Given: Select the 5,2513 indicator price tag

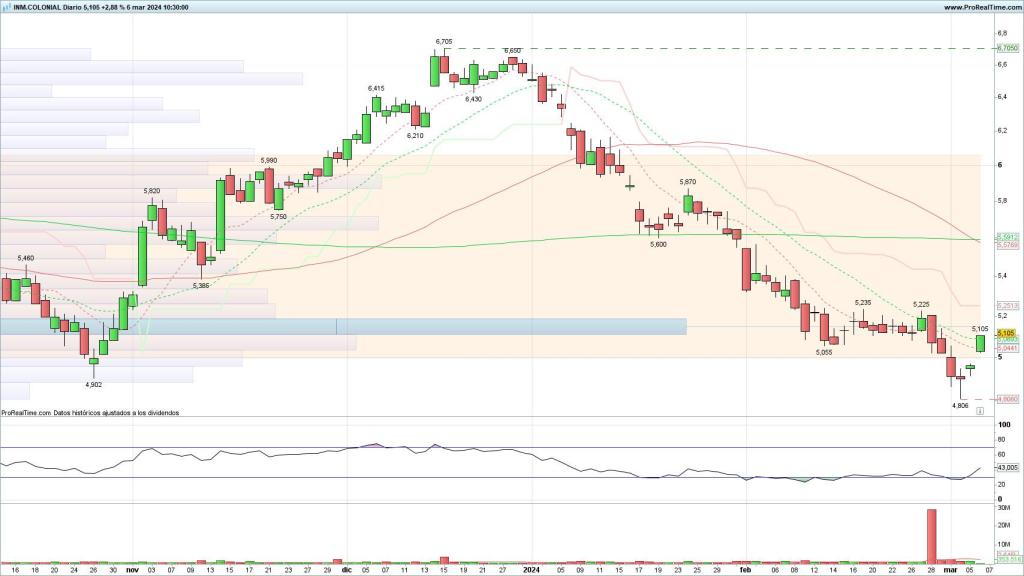Looking at the screenshot, I should (1006, 306).
